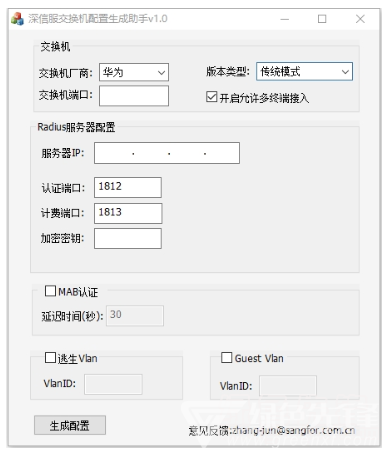Maximize the window using title bar icon
Image resolution: width=388 pixels, height=454 pixels.
click(x=322, y=19)
